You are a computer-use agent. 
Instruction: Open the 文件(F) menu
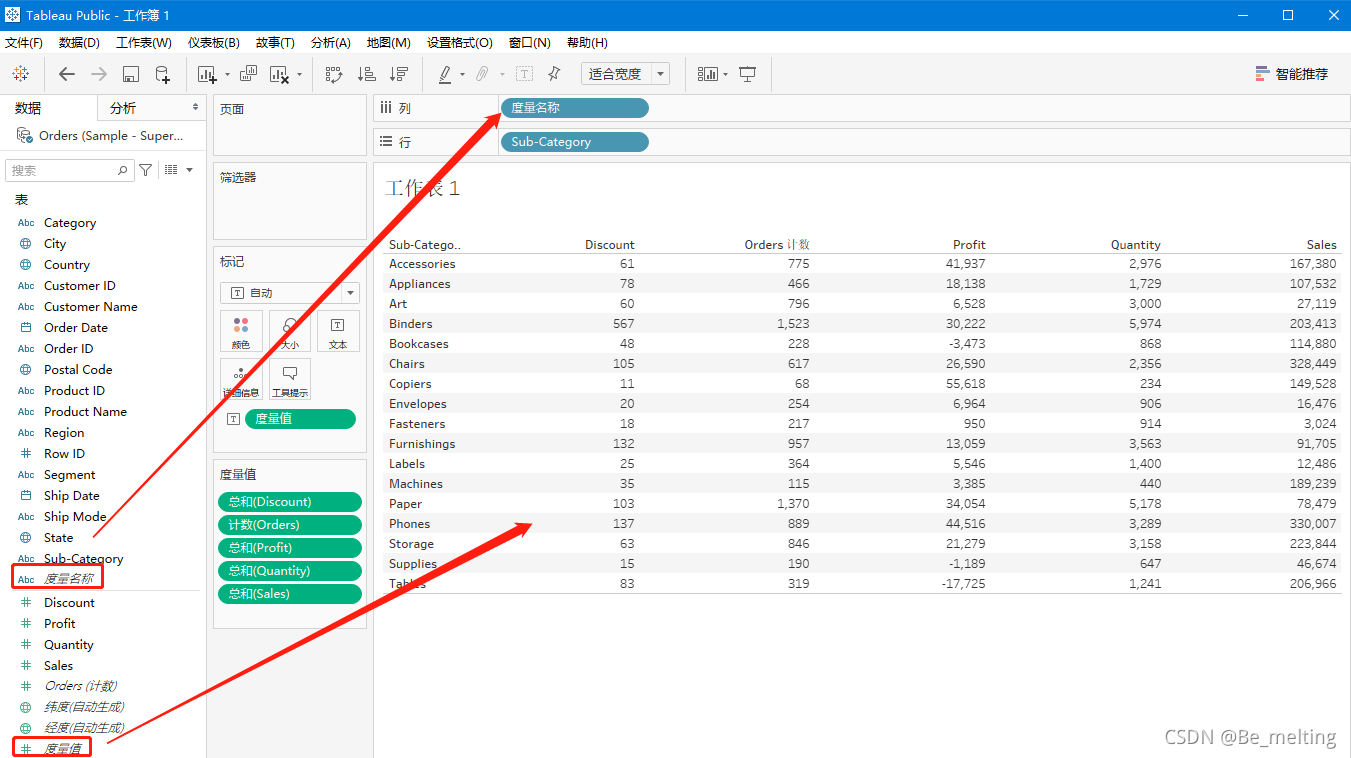[x=24, y=43]
